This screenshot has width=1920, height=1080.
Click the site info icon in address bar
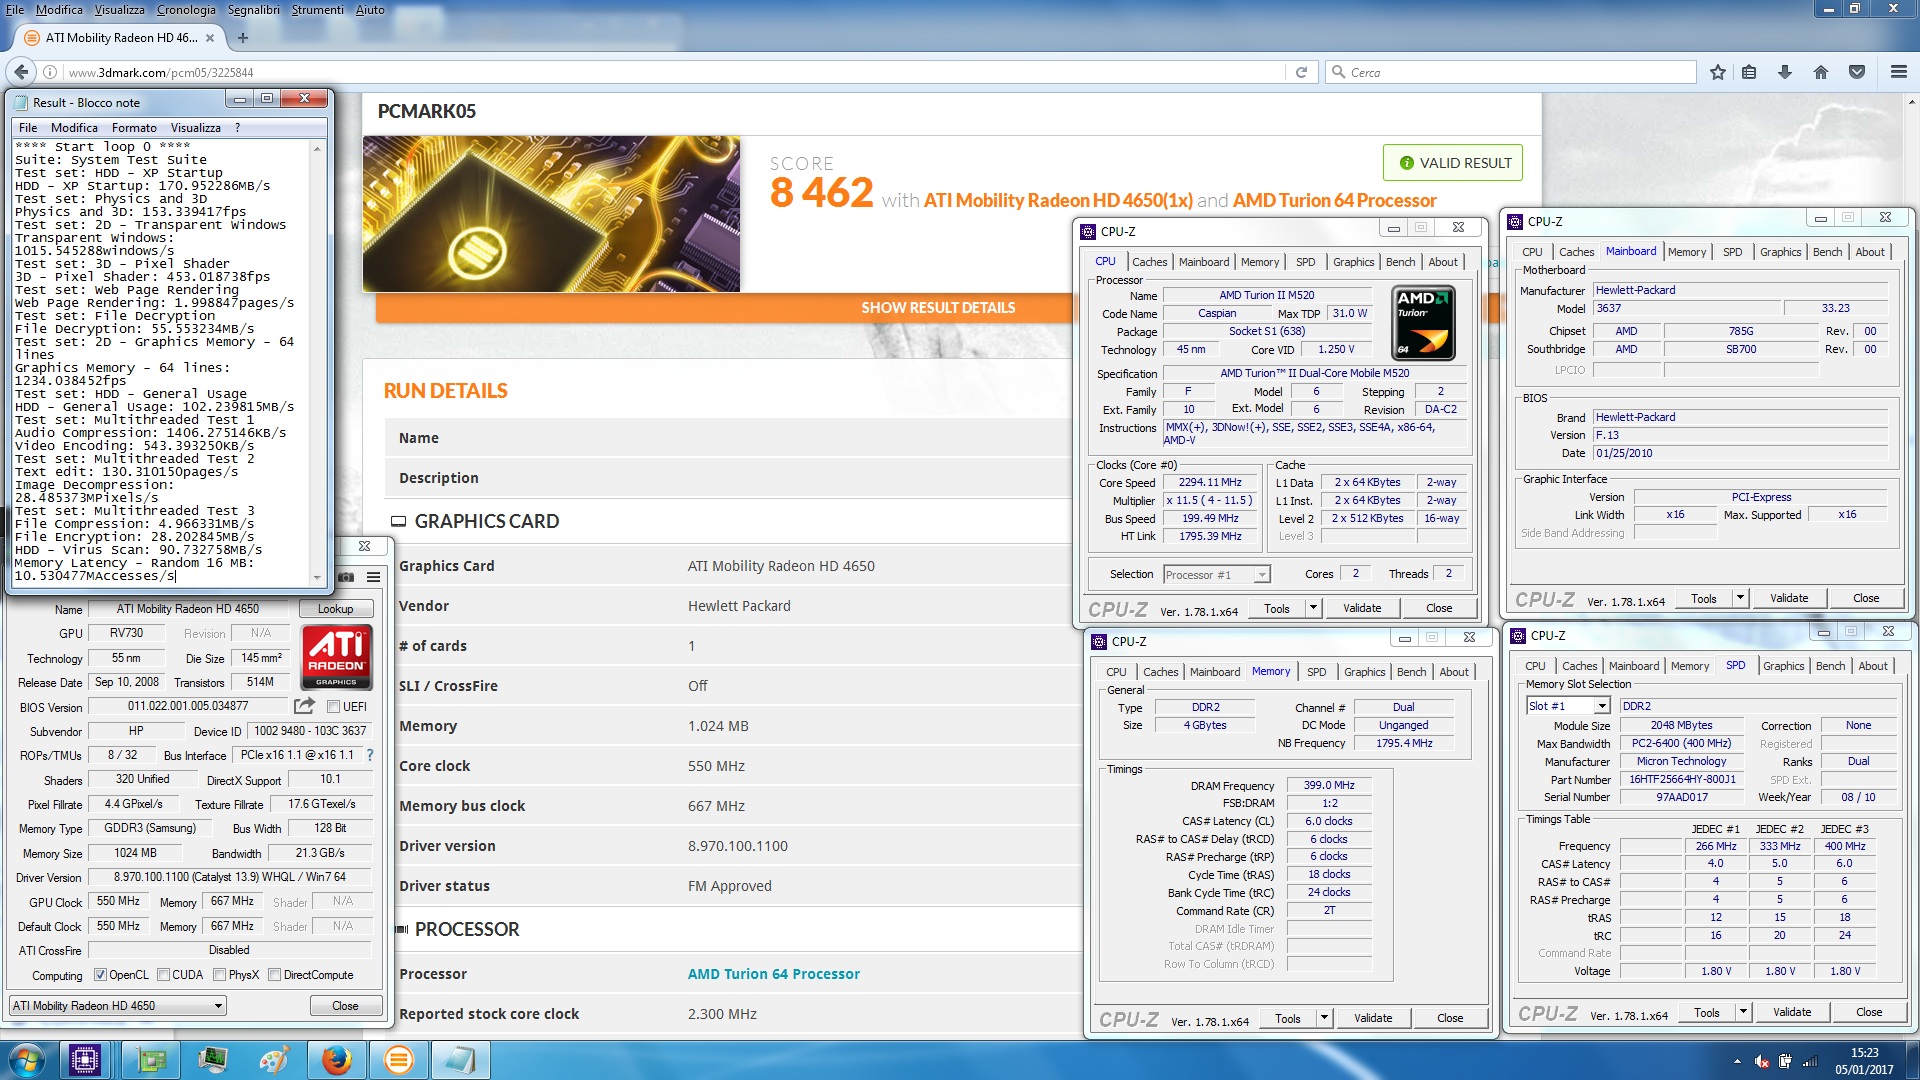coord(50,72)
